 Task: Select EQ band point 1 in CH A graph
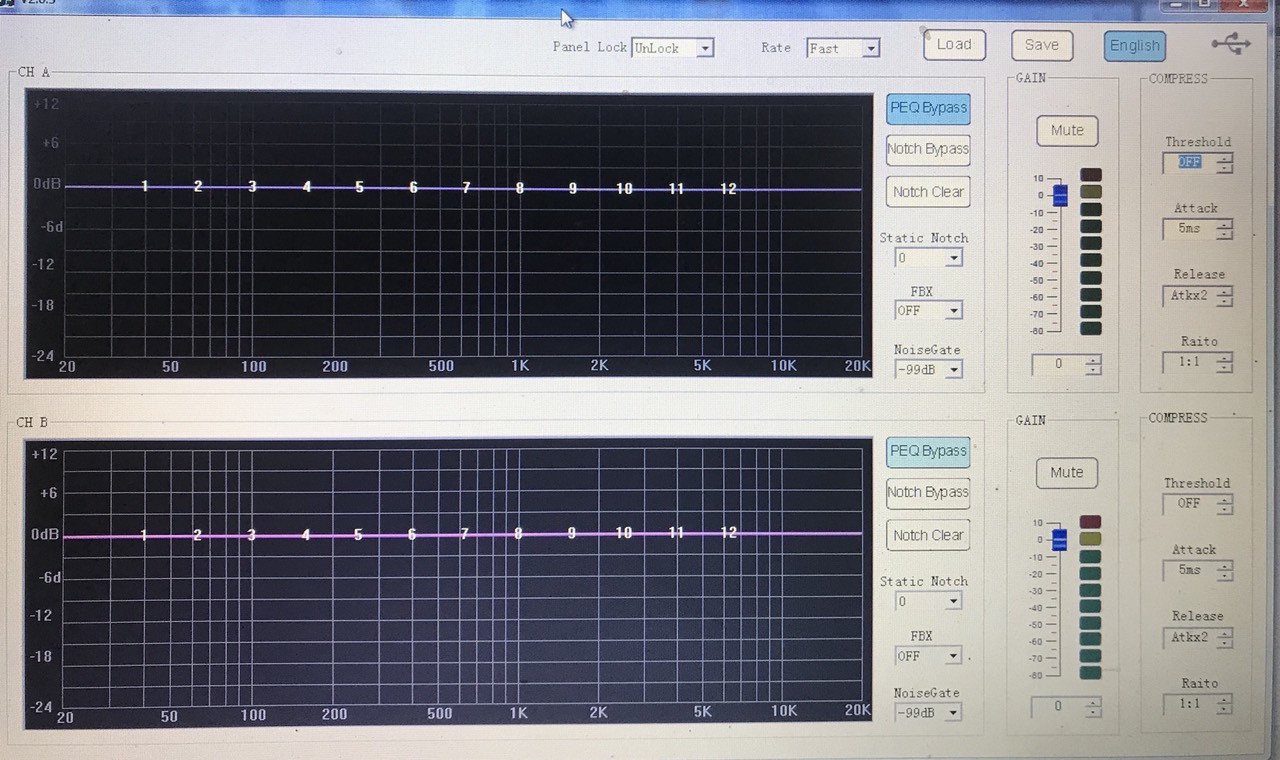click(x=145, y=186)
